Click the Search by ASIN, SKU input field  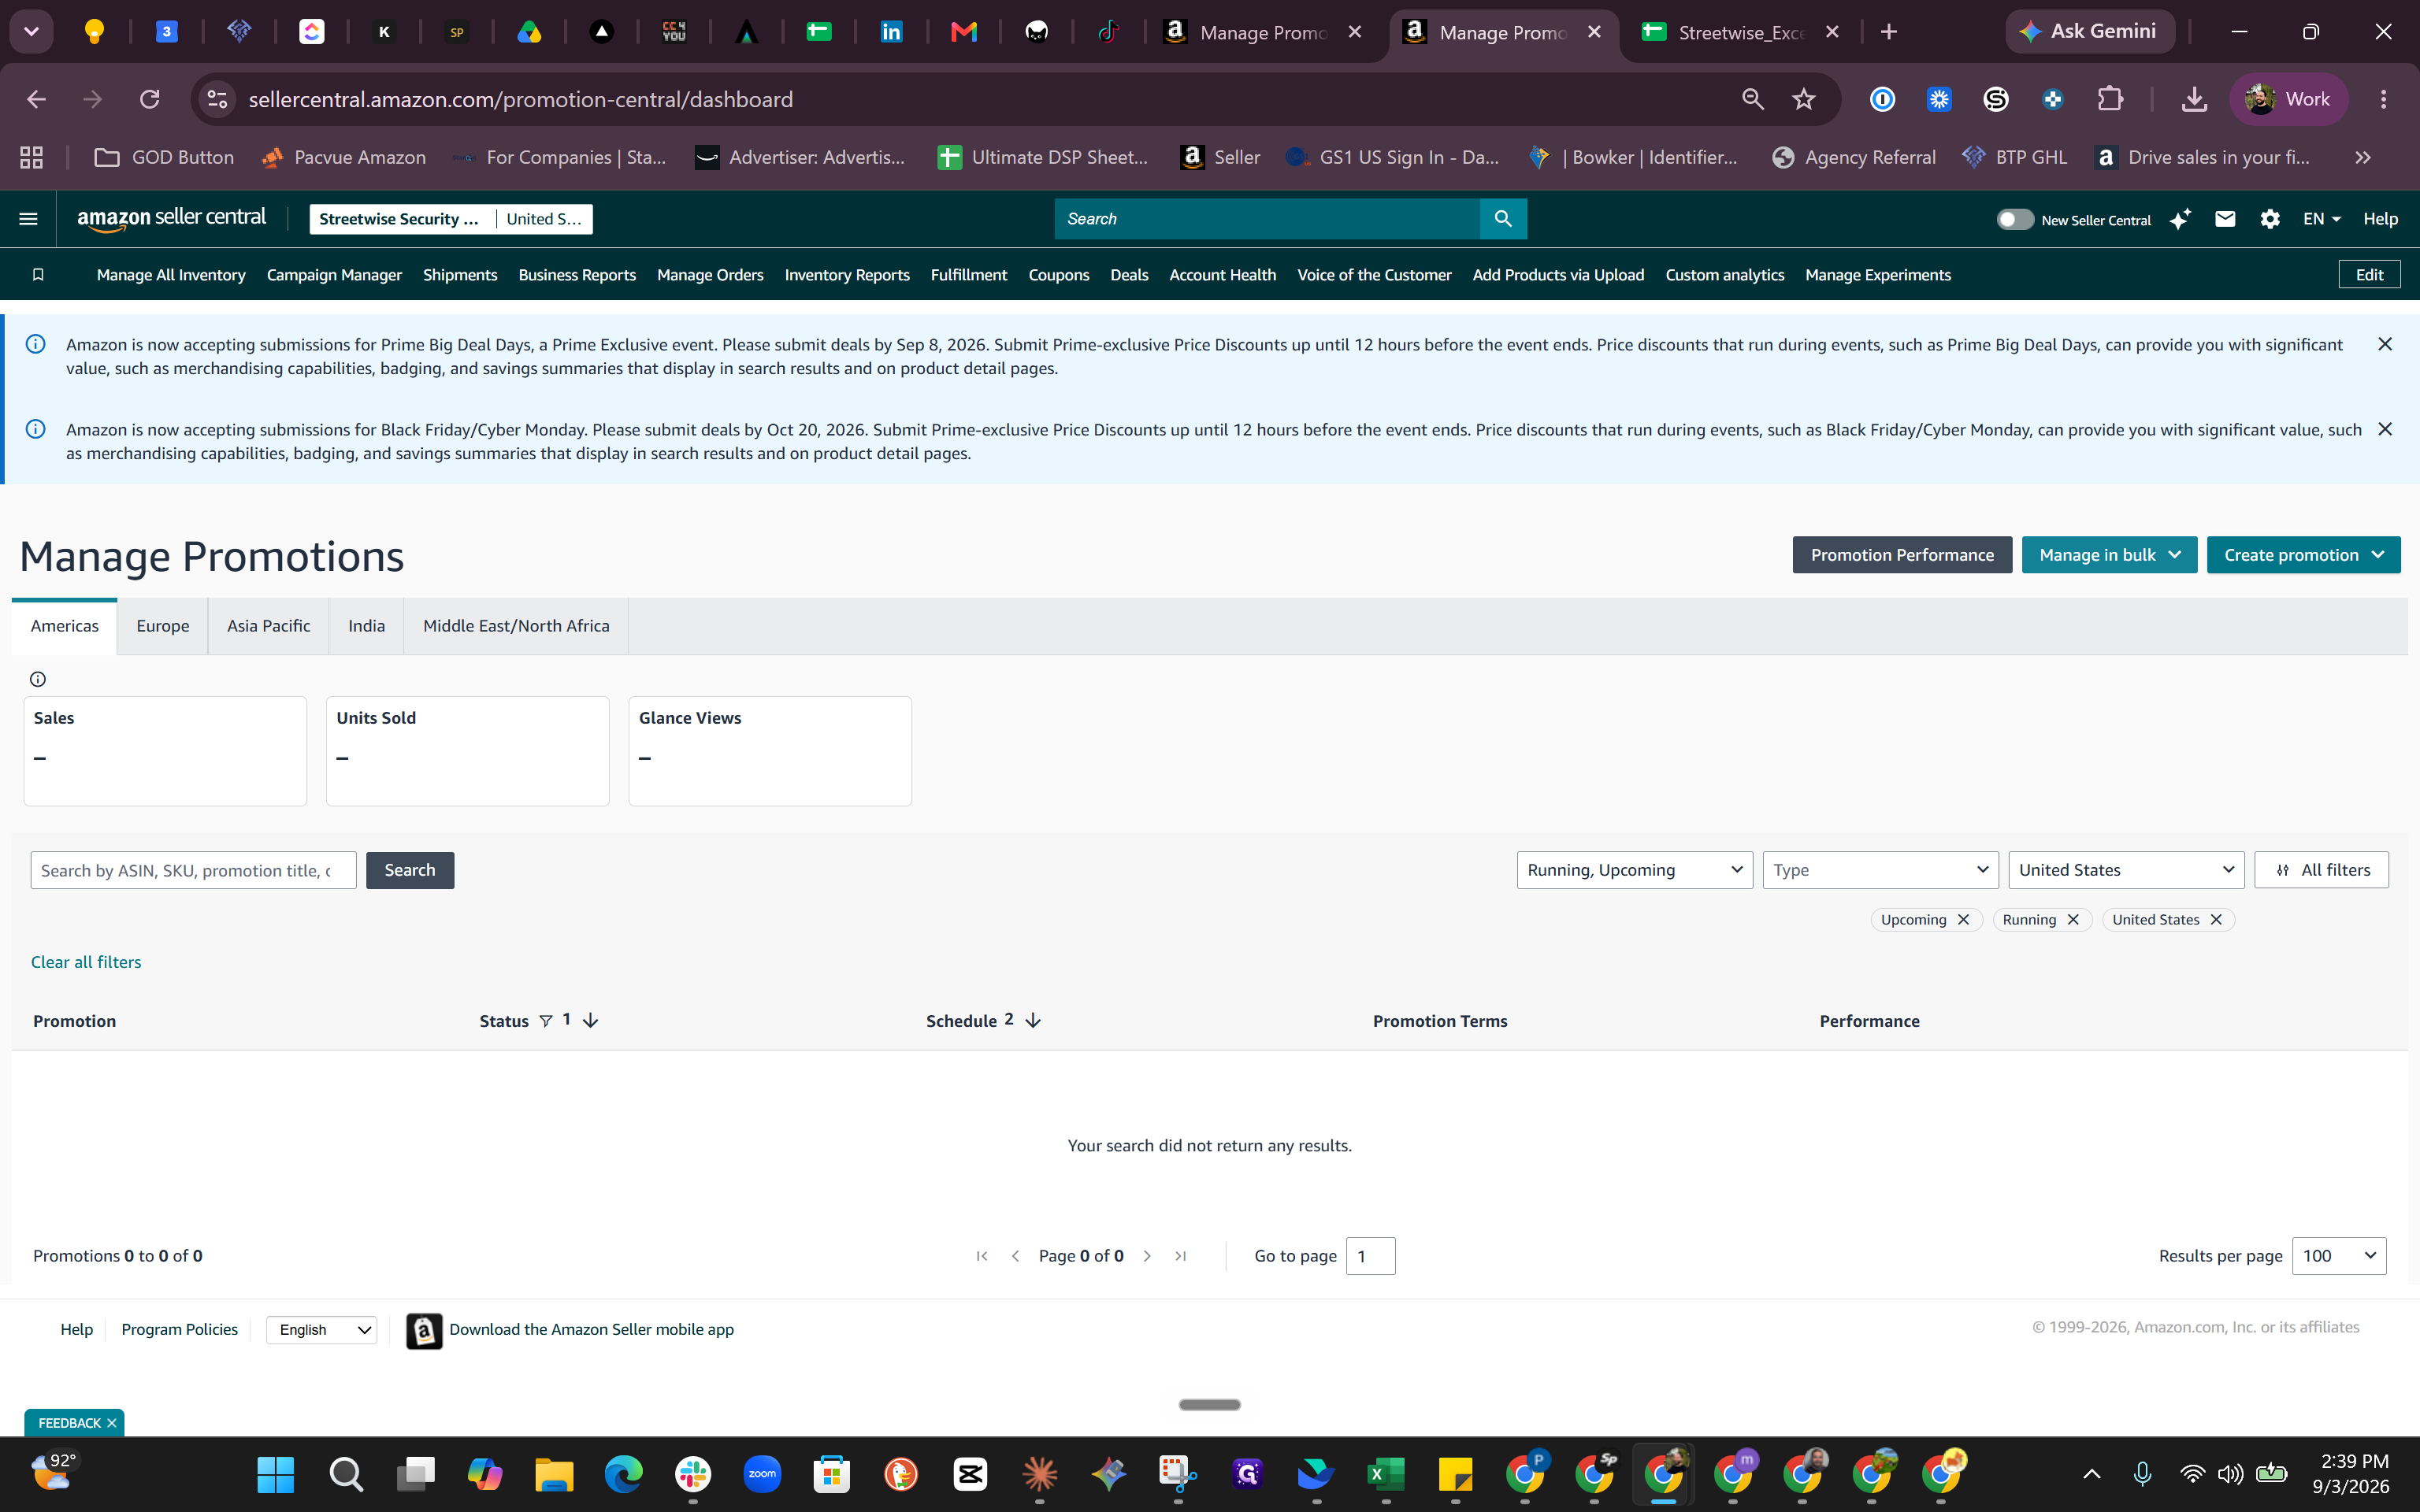[193, 870]
